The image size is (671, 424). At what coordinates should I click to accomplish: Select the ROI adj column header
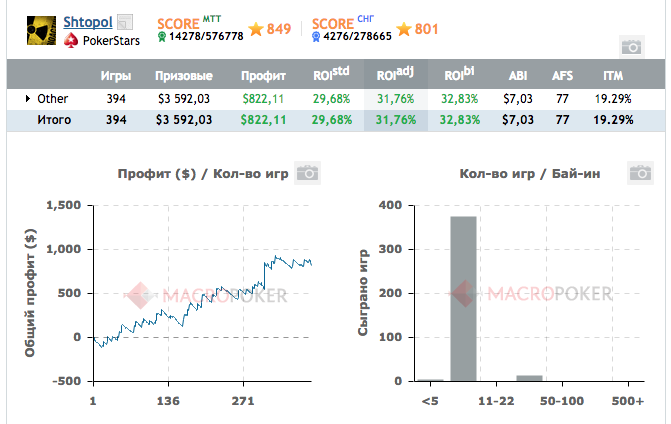(x=395, y=74)
